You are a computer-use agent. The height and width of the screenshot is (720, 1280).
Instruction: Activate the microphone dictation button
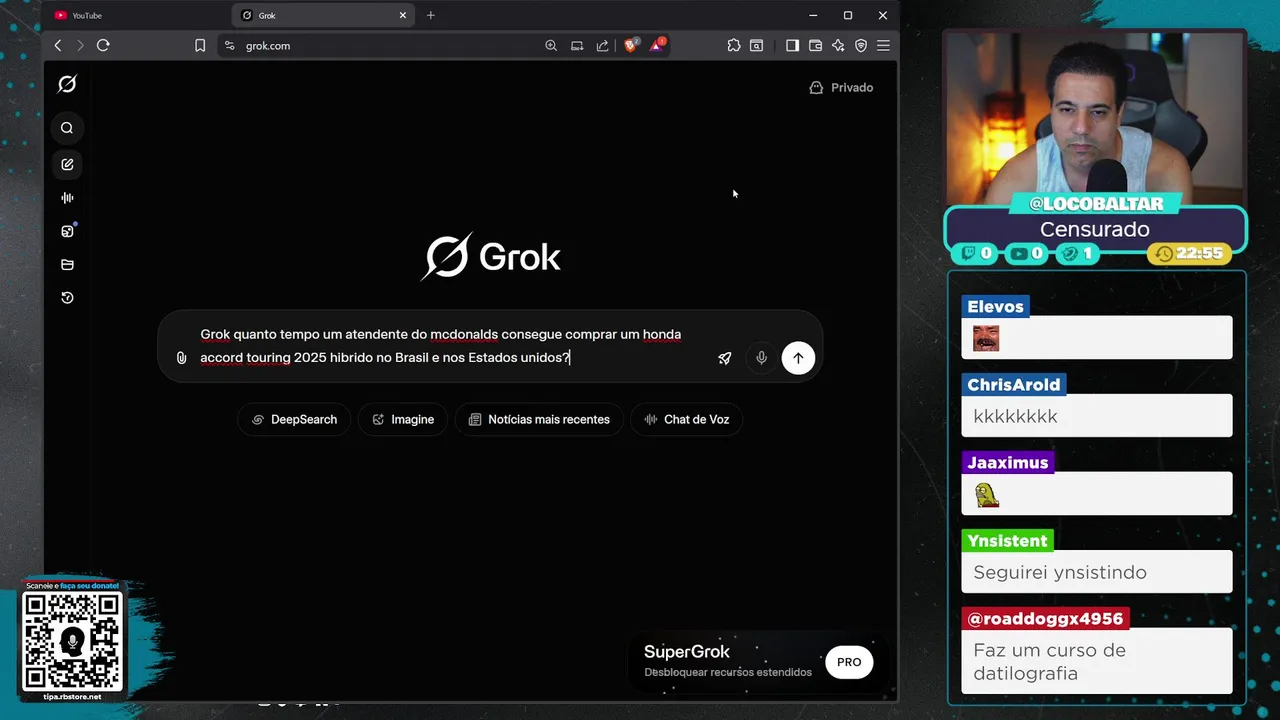(761, 358)
